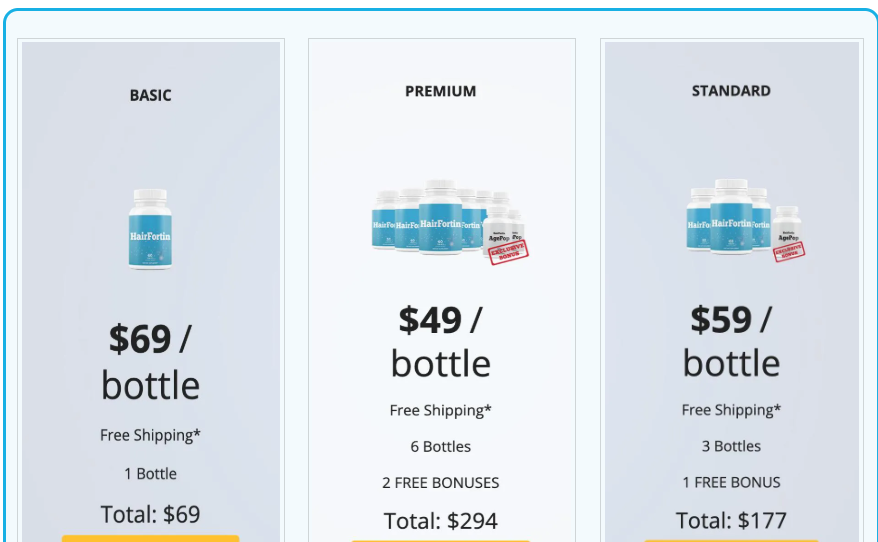Click the red bonus stamp on Premium image
Viewport: 878px width, 542px height.
click(x=509, y=249)
